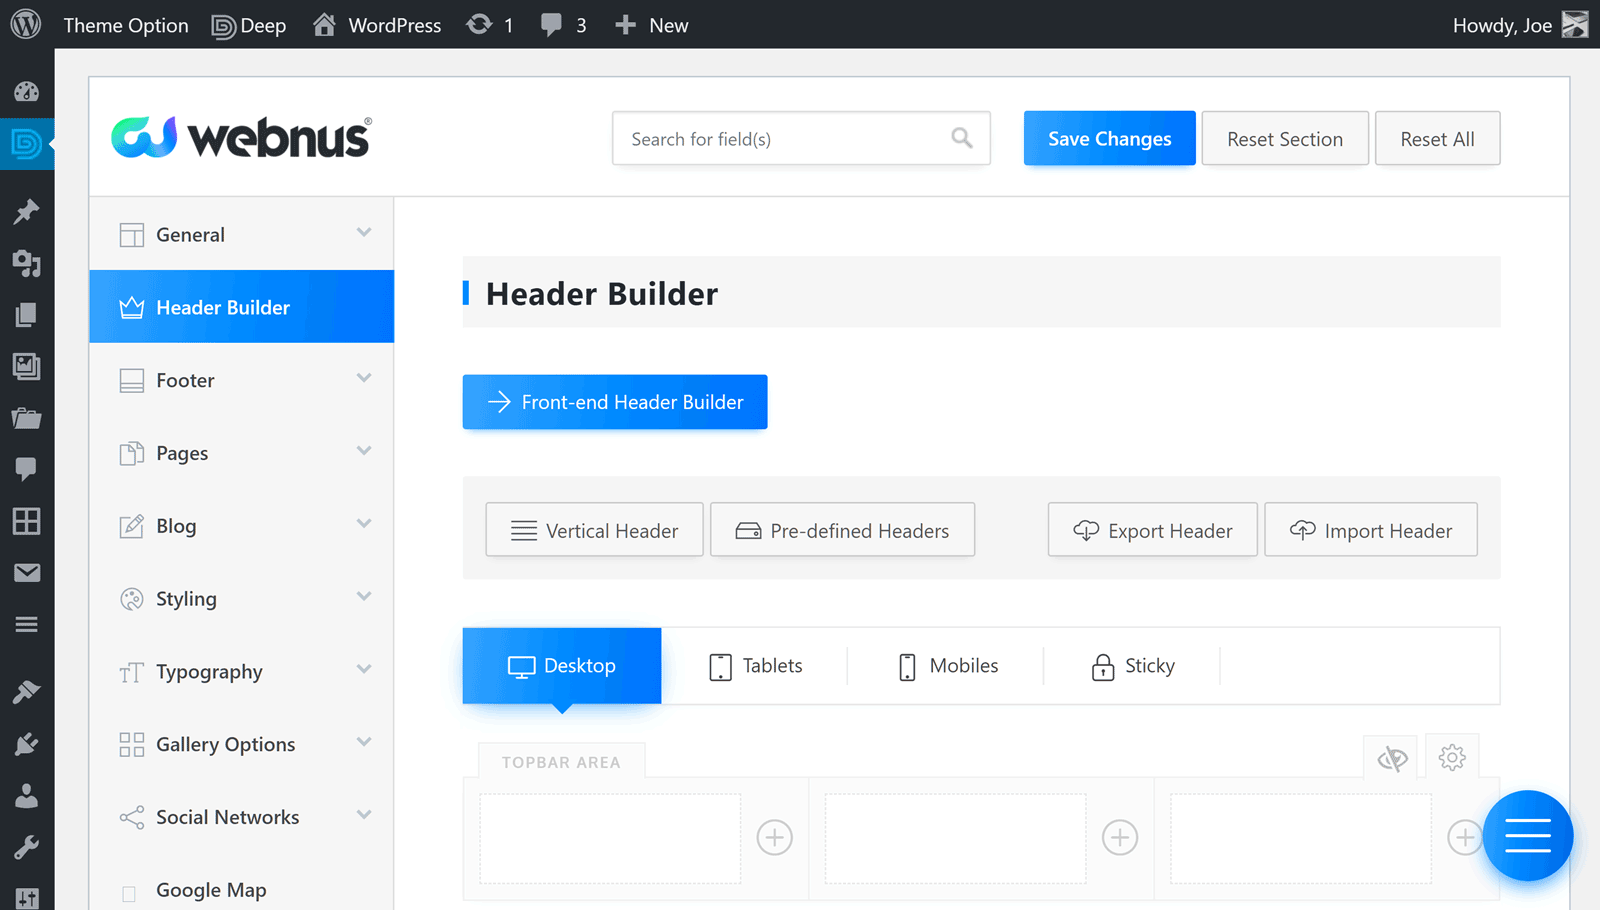The image size is (1600, 910).
Task: Select the Deep theme icon in the admin sidebar
Action: pyautogui.click(x=27, y=144)
